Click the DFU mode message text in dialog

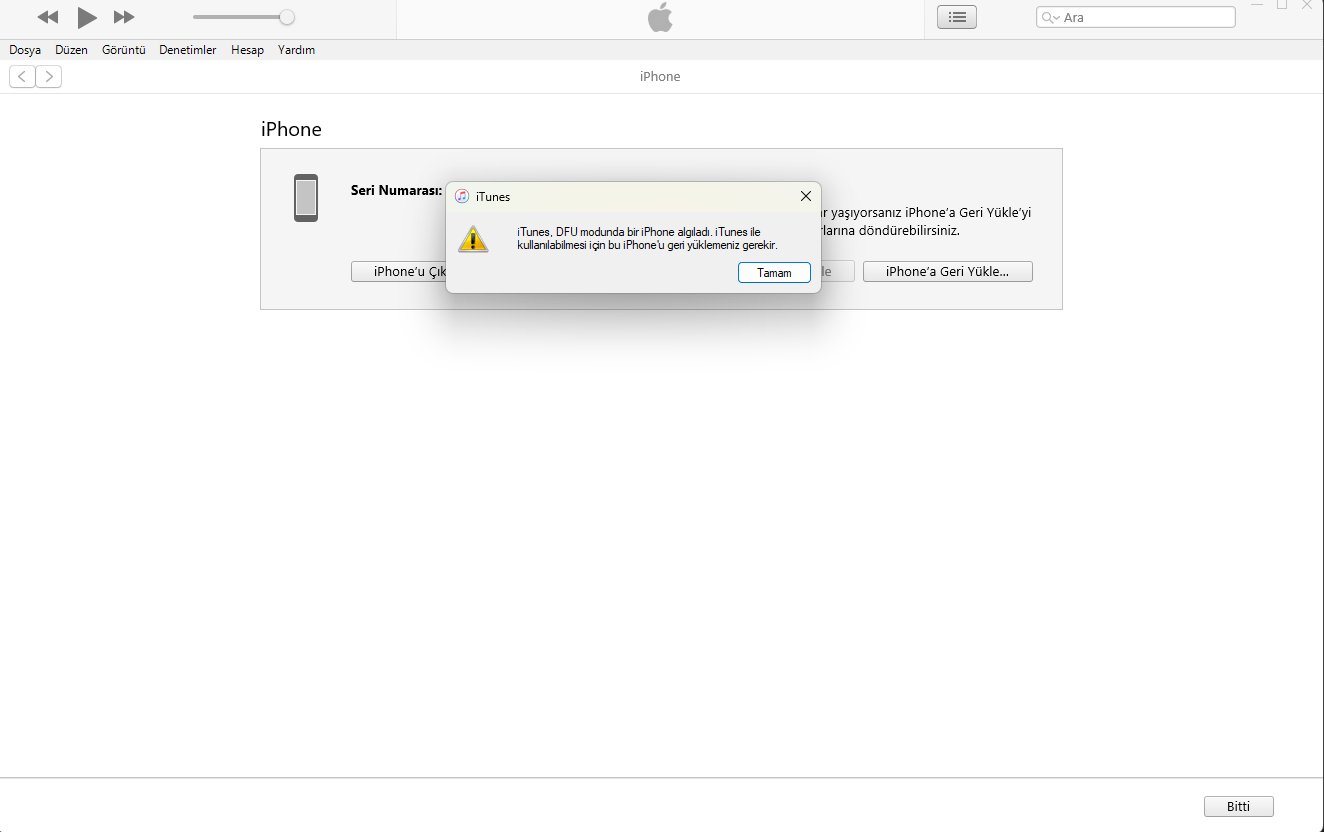click(x=647, y=238)
